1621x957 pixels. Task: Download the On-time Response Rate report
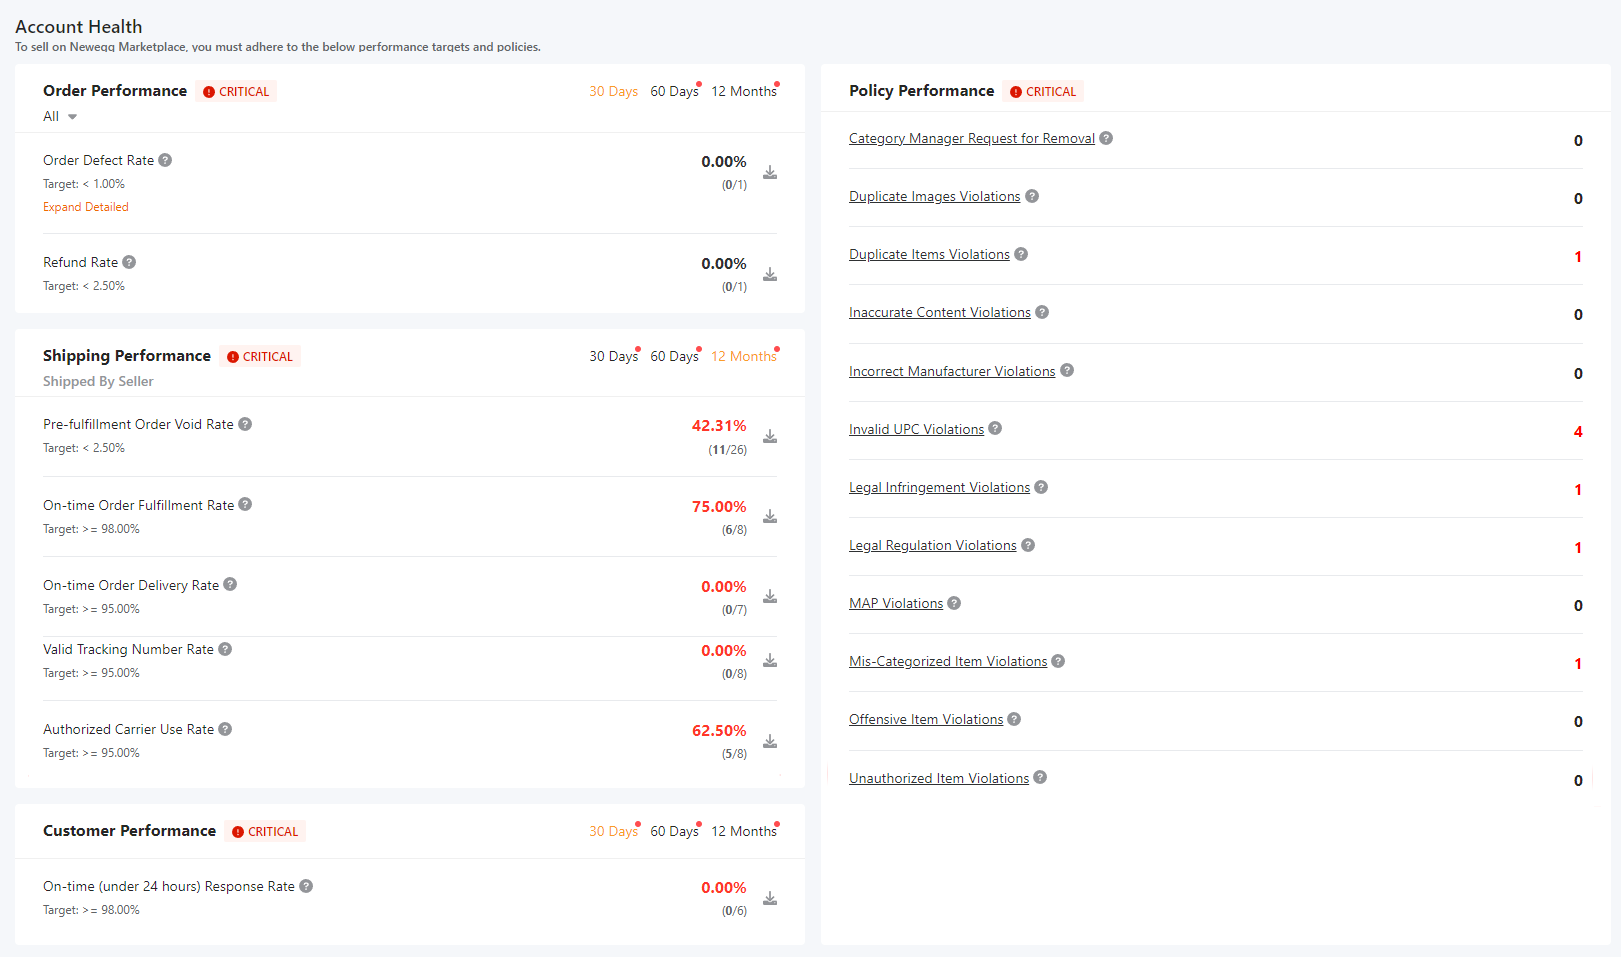pyautogui.click(x=770, y=898)
